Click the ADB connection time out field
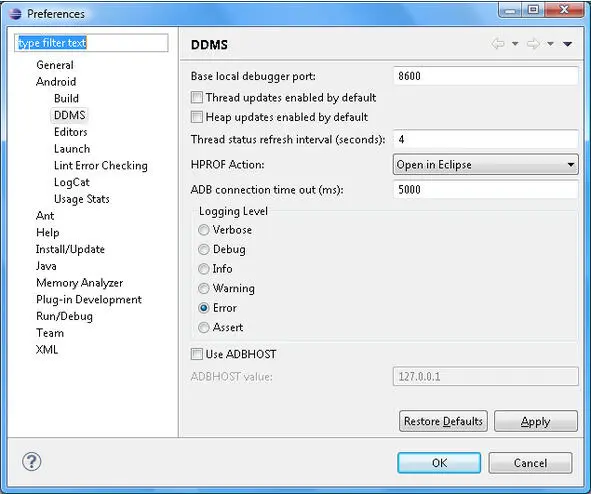Image resolution: width=591 pixels, height=494 pixels. (485, 189)
